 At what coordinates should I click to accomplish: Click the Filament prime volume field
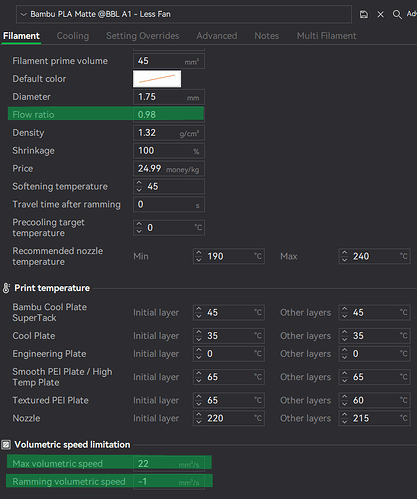[x=169, y=61]
